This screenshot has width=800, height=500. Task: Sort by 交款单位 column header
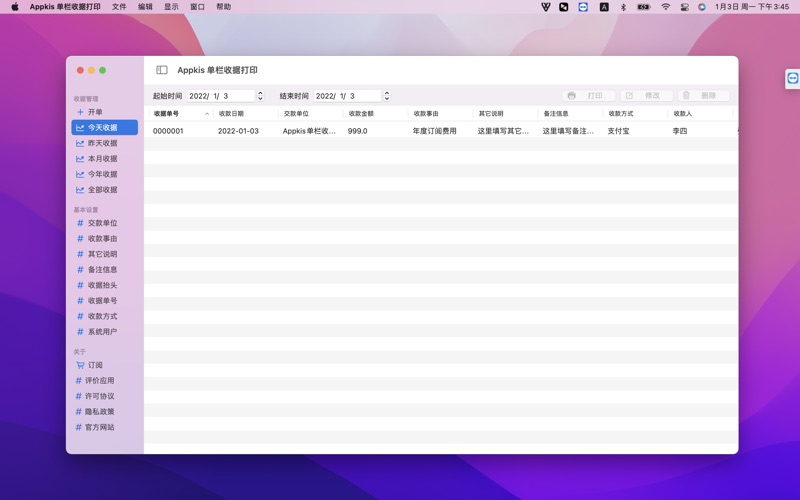point(311,114)
